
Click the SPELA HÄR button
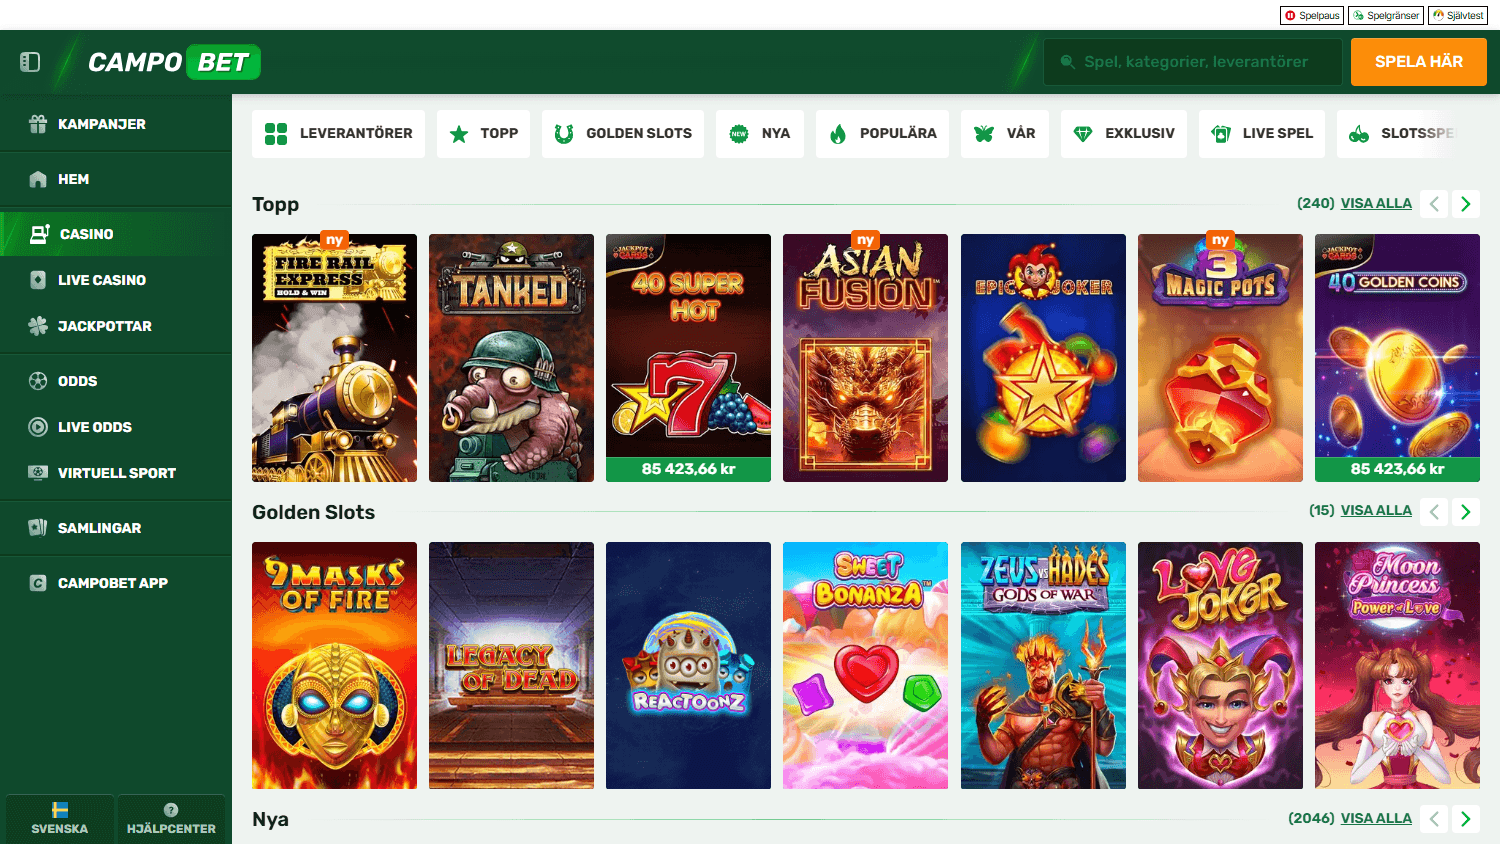pyautogui.click(x=1418, y=62)
